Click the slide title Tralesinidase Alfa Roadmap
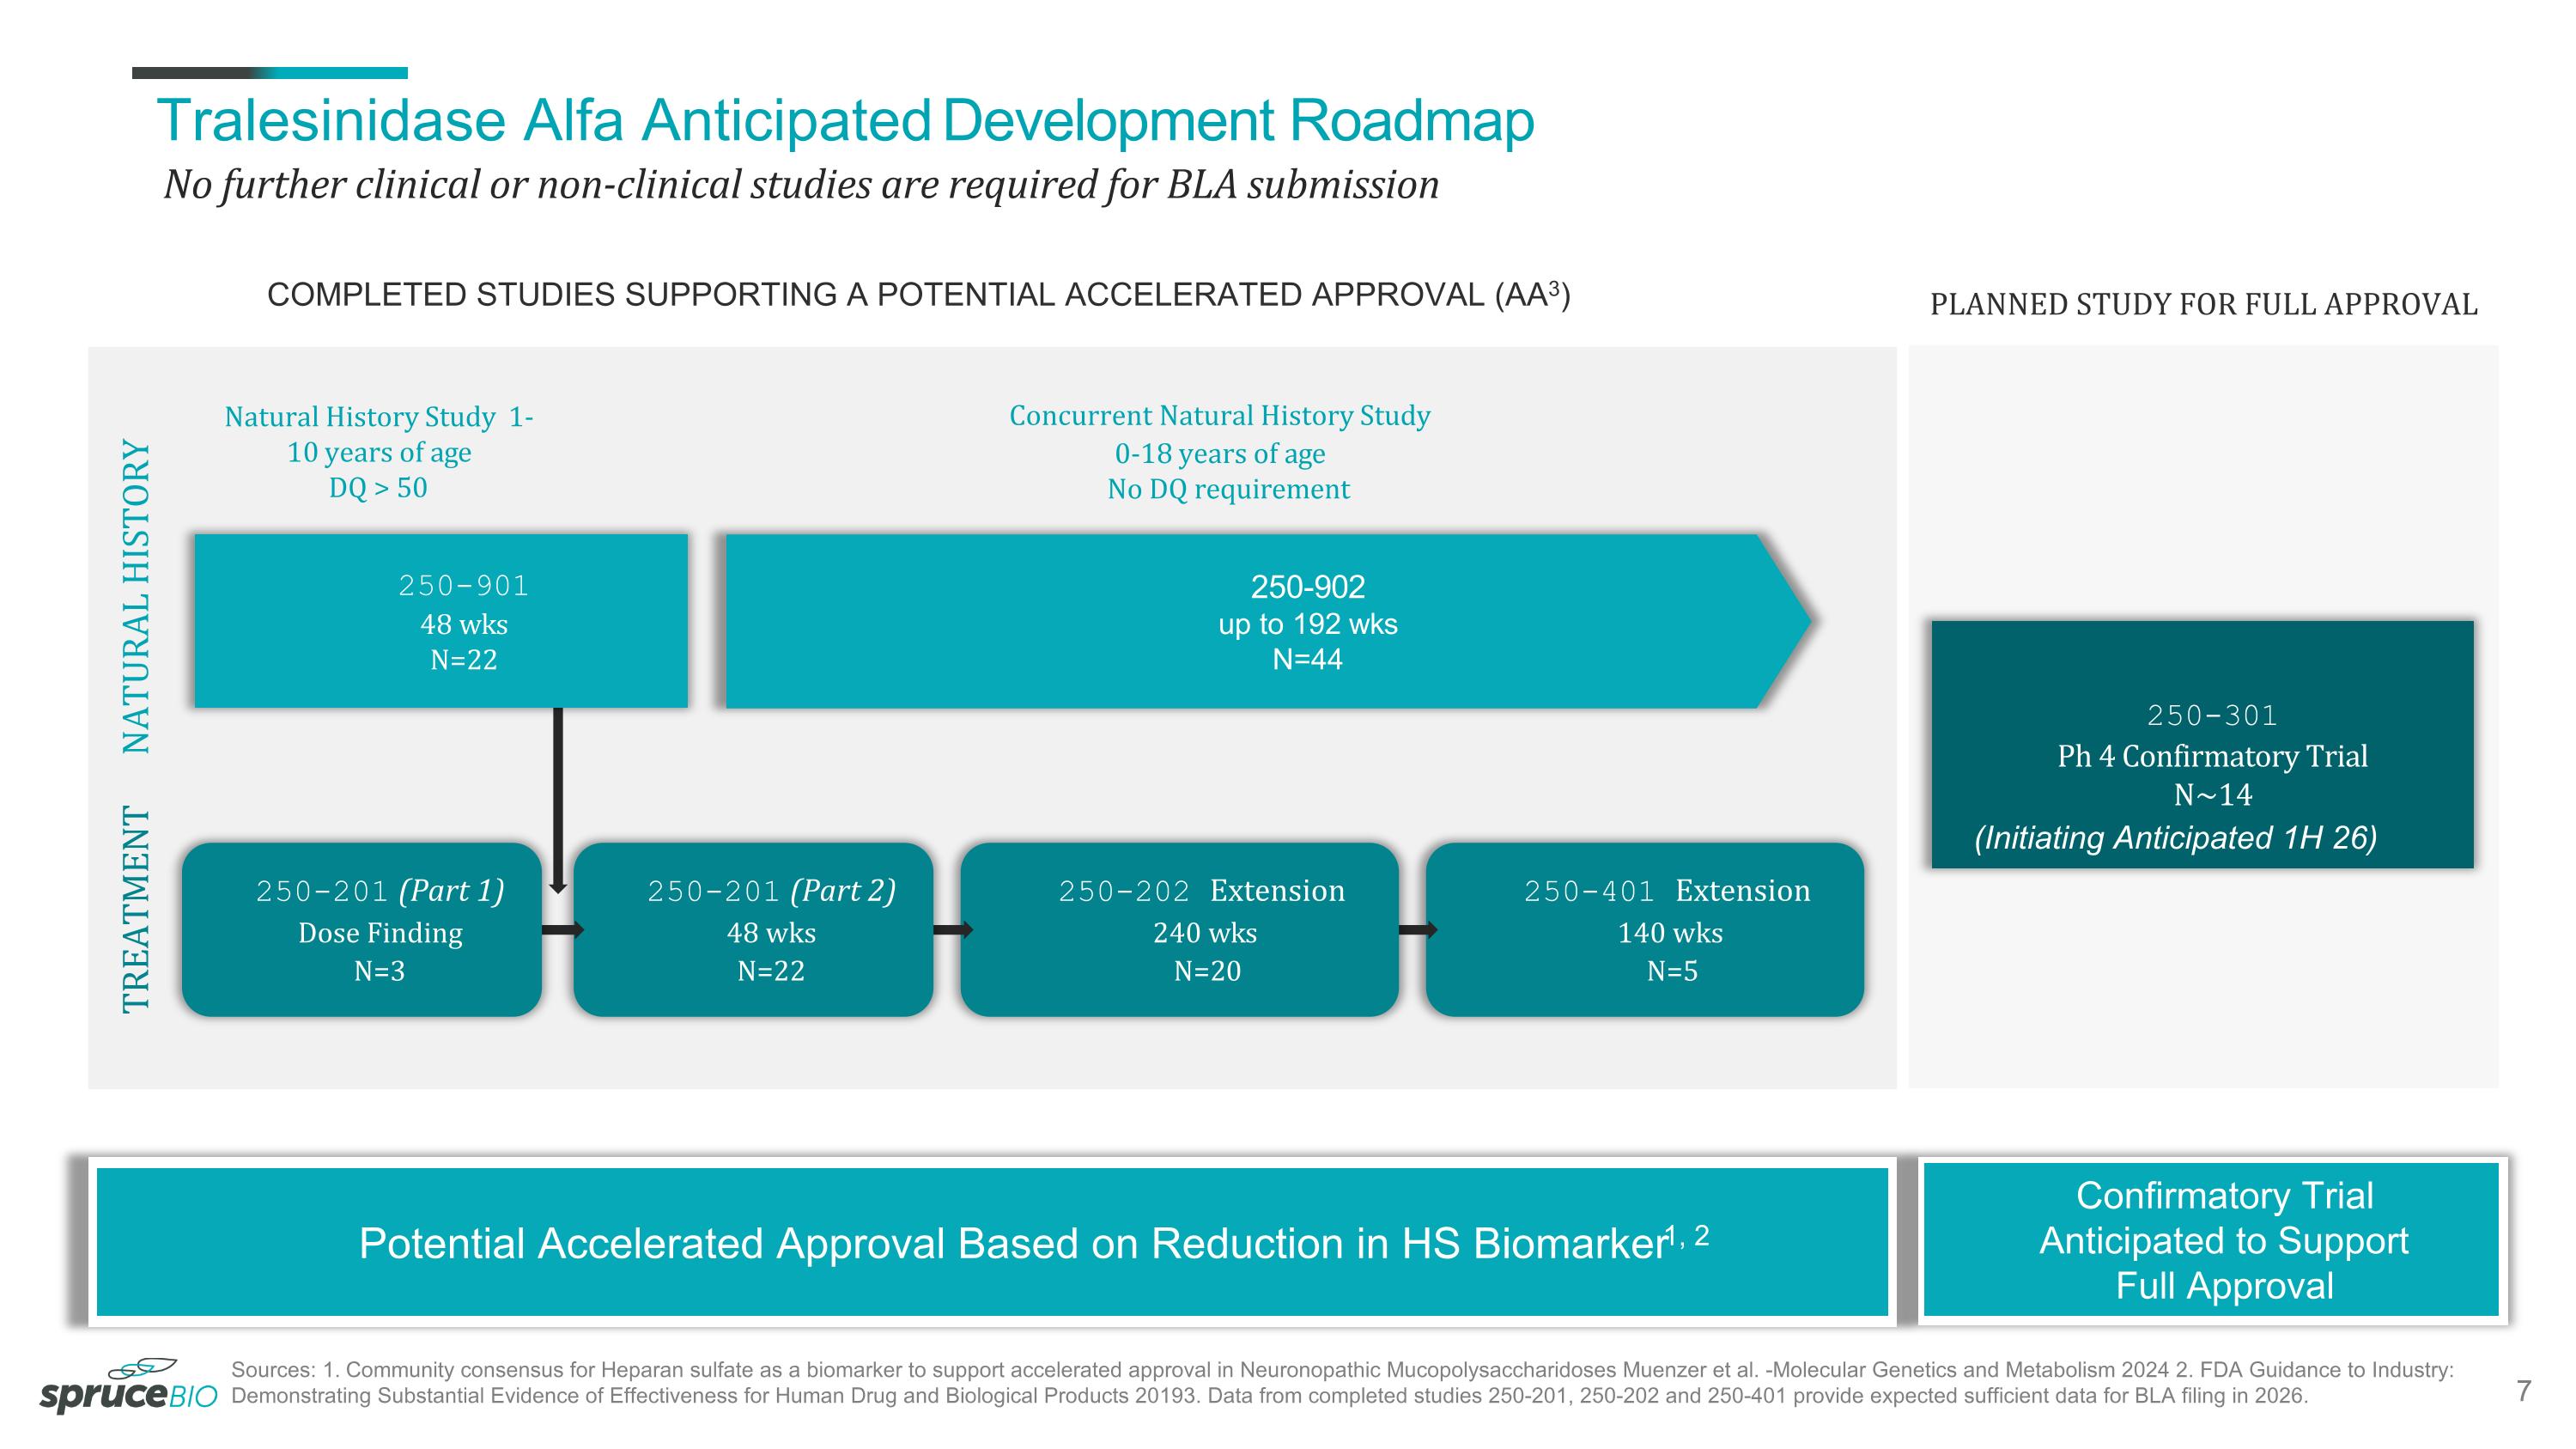The height and width of the screenshot is (1449, 2576). point(845,121)
